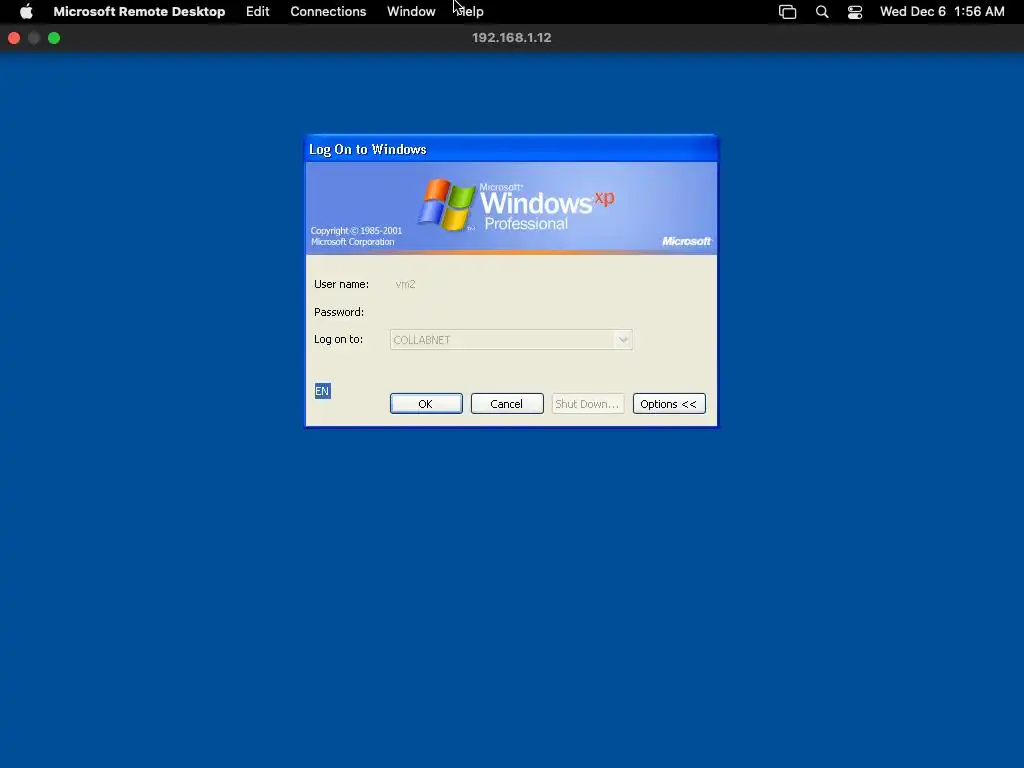This screenshot has width=1024, height=768.
Task: Click the Log On to Windows title bar
Action: 511,149
